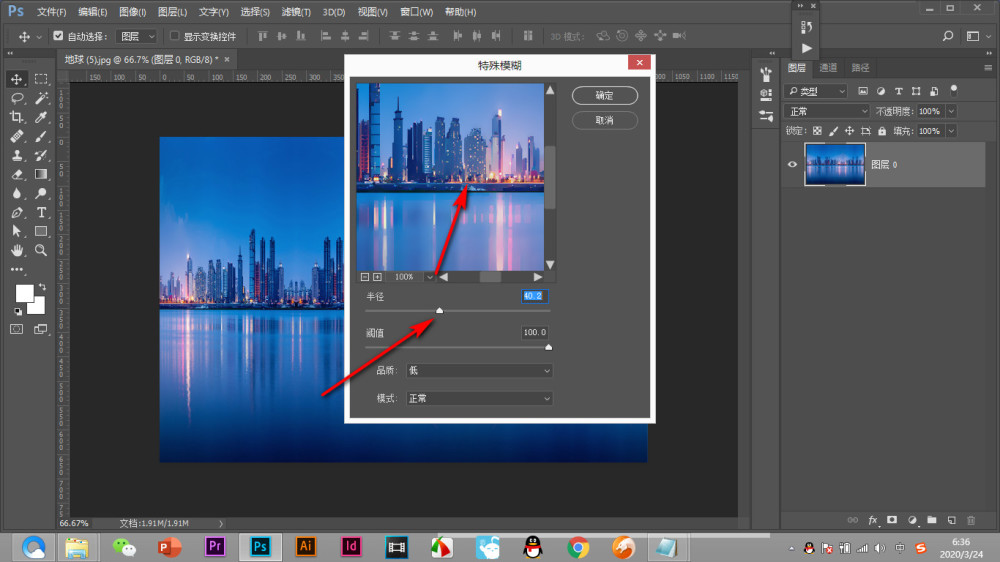
Task: Select the Lasso tool
Action: click(17, 98)
